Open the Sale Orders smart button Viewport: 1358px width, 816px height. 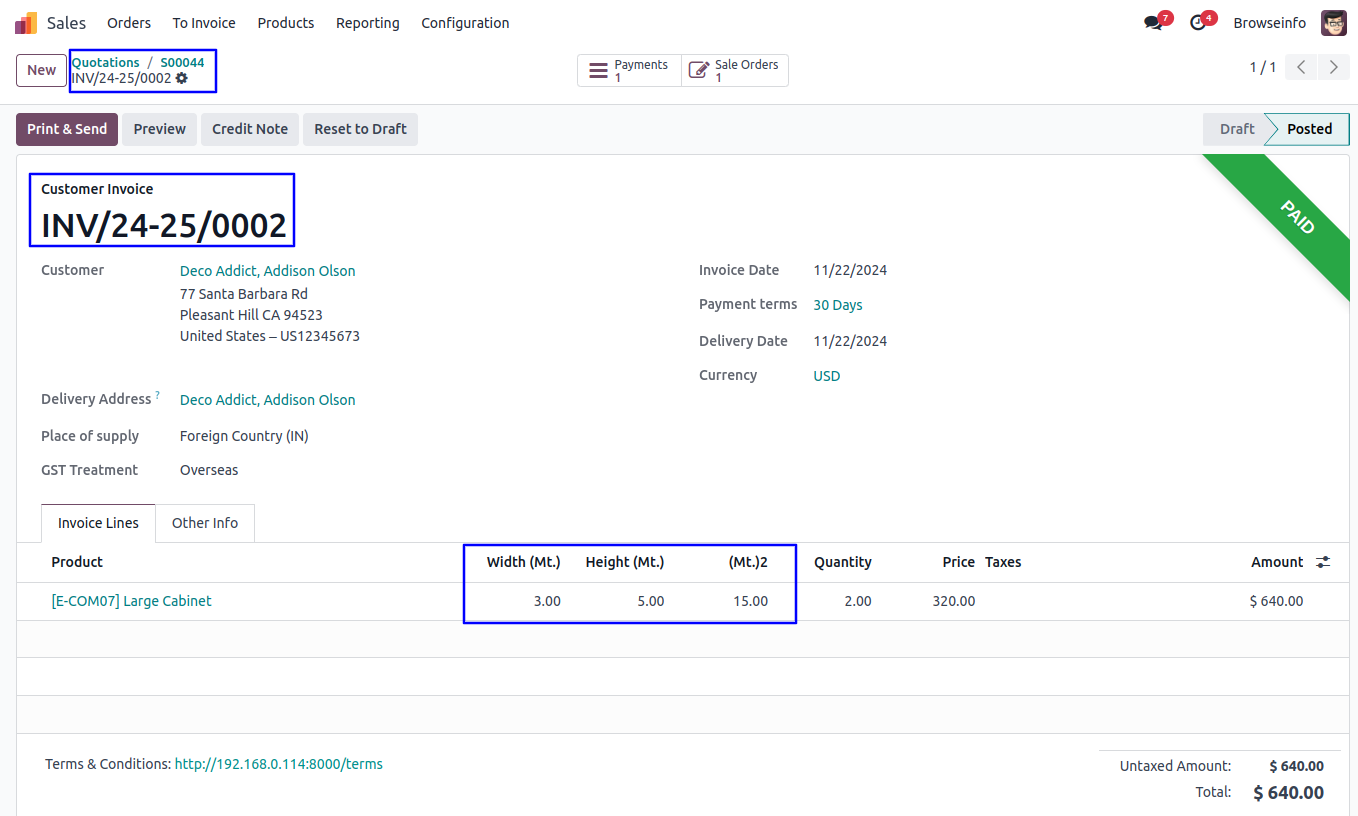click(x=735, y=70)
